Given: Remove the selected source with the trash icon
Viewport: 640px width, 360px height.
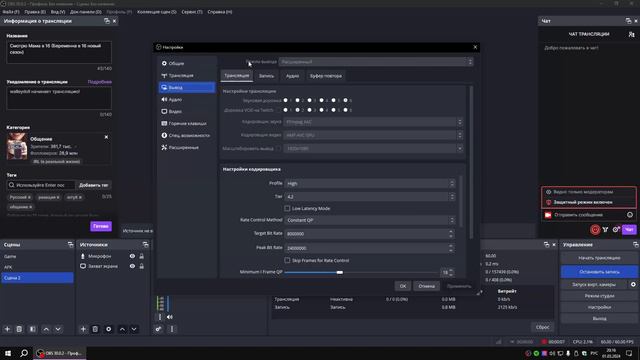Looking at the screenshot, I should 95,329.
